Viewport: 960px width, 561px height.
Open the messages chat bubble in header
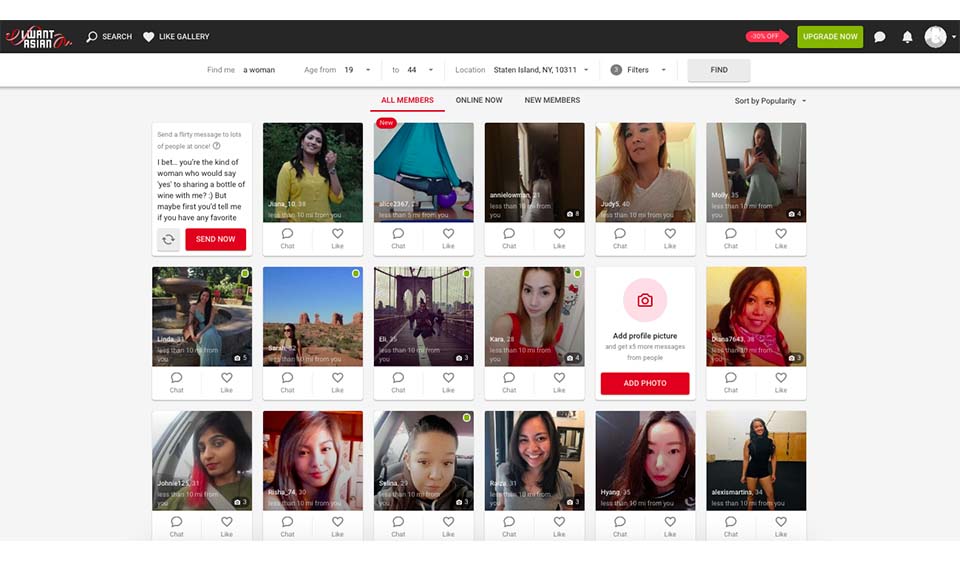click(879, 37)
